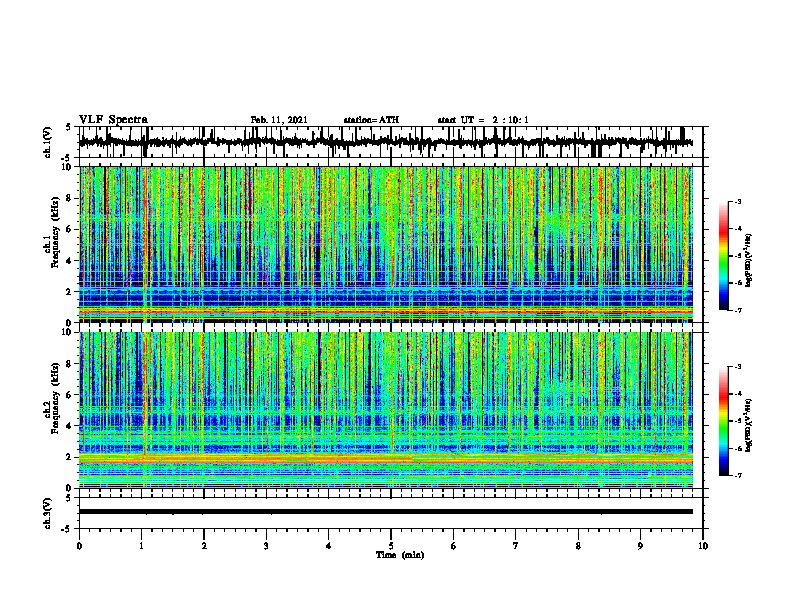This screenshot has height=612, width=792.
Task: Click time axis tick label "4"
Action: click(329, 546)
